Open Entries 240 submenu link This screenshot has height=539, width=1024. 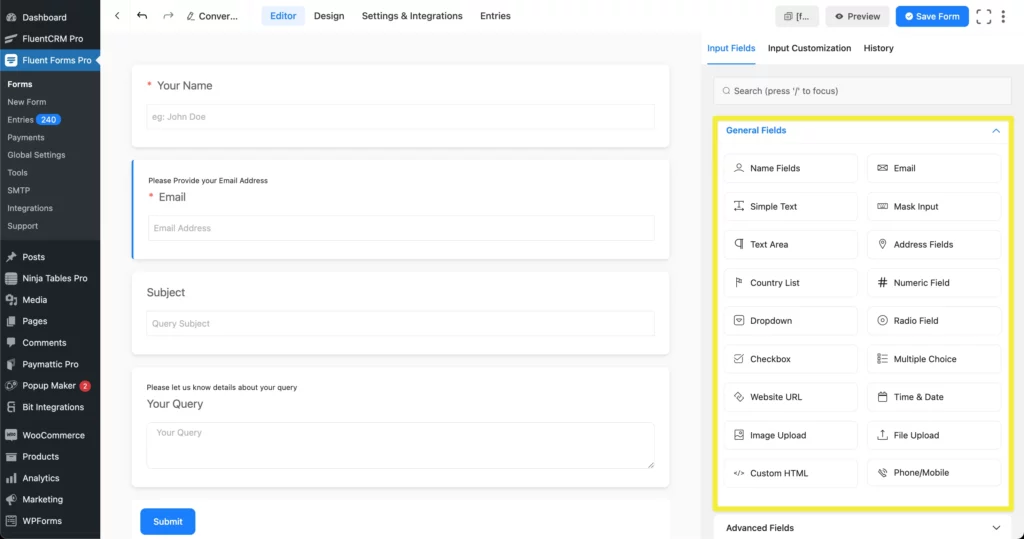click(x=34, y=120)
